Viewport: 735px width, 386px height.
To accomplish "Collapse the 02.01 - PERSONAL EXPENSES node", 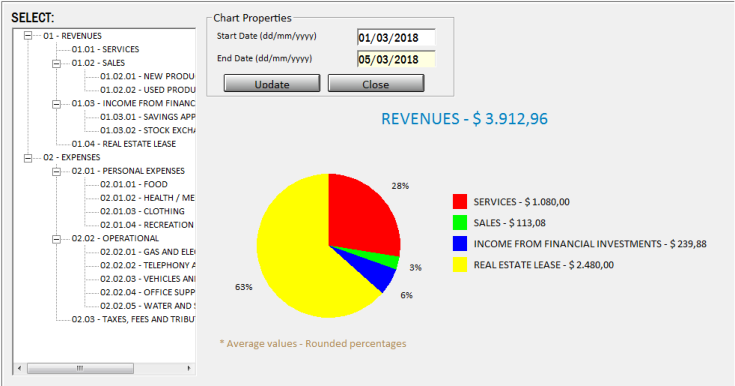I will tap(56, 171).
